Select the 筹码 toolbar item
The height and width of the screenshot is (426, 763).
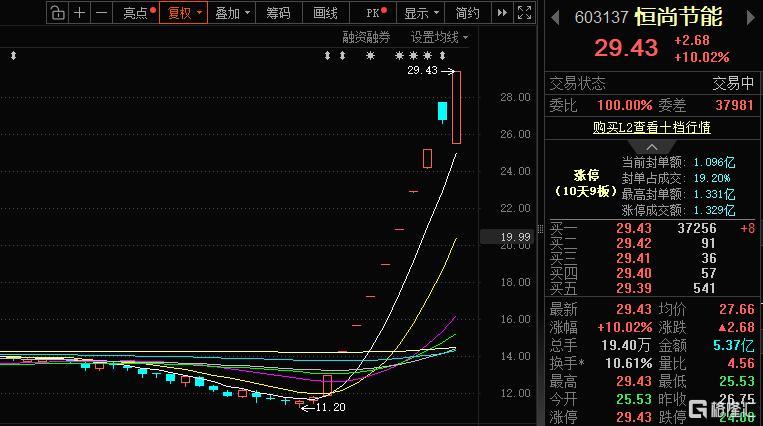[278, 13]
